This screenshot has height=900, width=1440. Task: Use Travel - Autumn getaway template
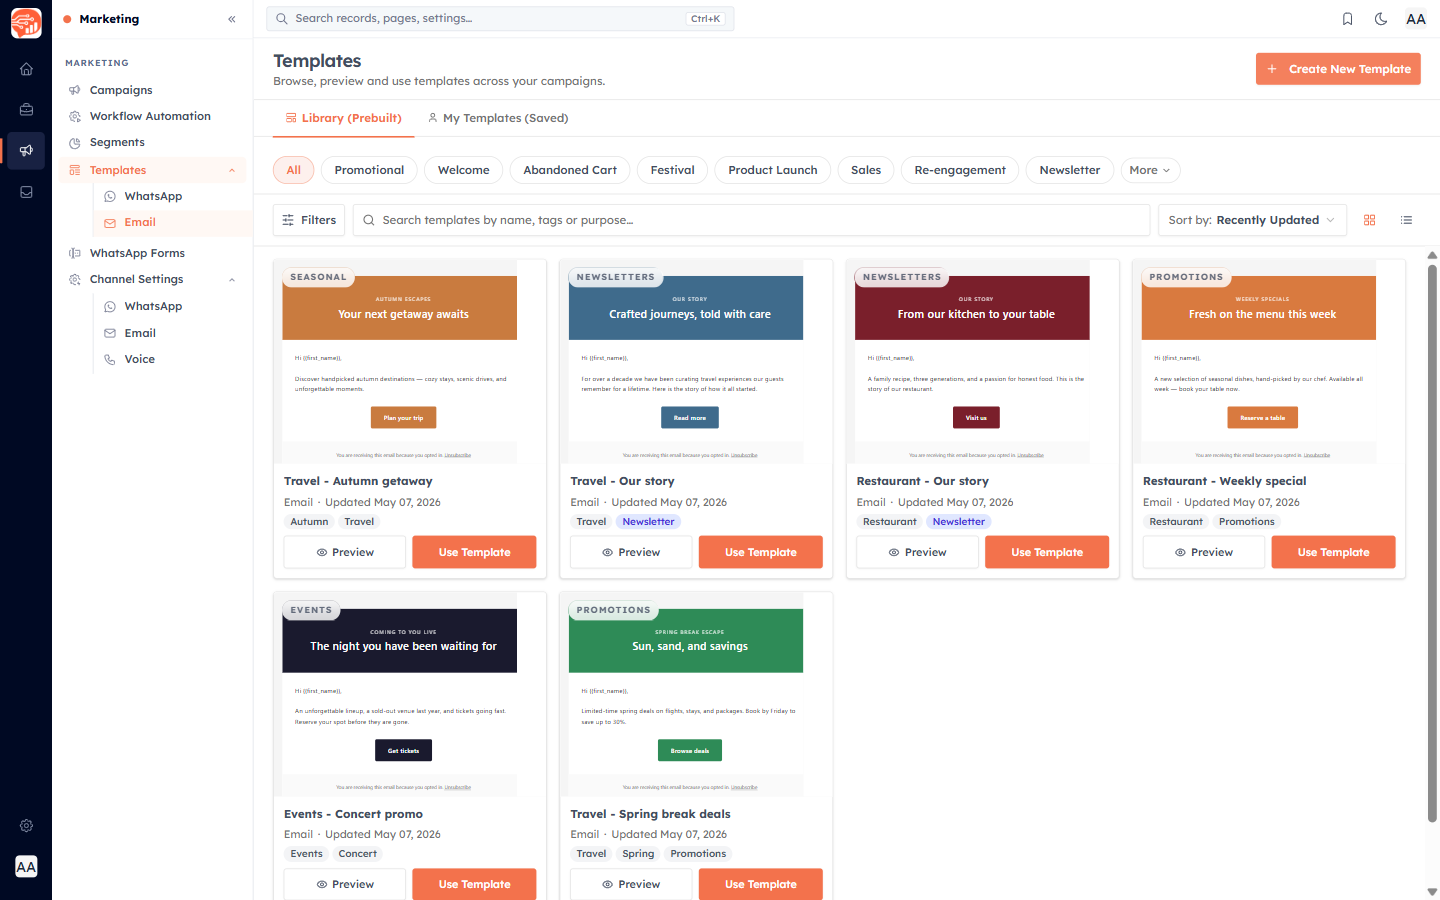474,552
